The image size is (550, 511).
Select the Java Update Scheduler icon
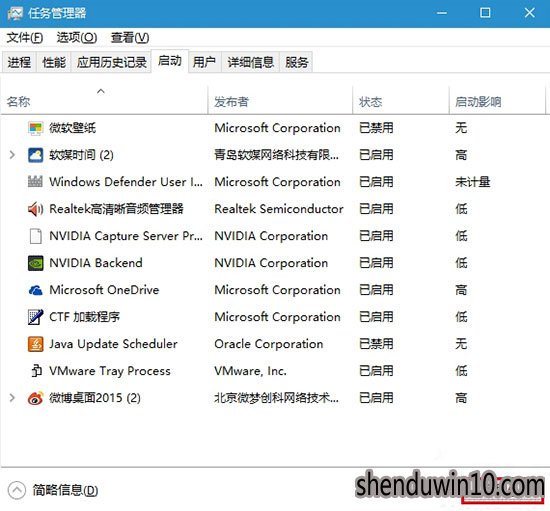click(x=35, y=344)
